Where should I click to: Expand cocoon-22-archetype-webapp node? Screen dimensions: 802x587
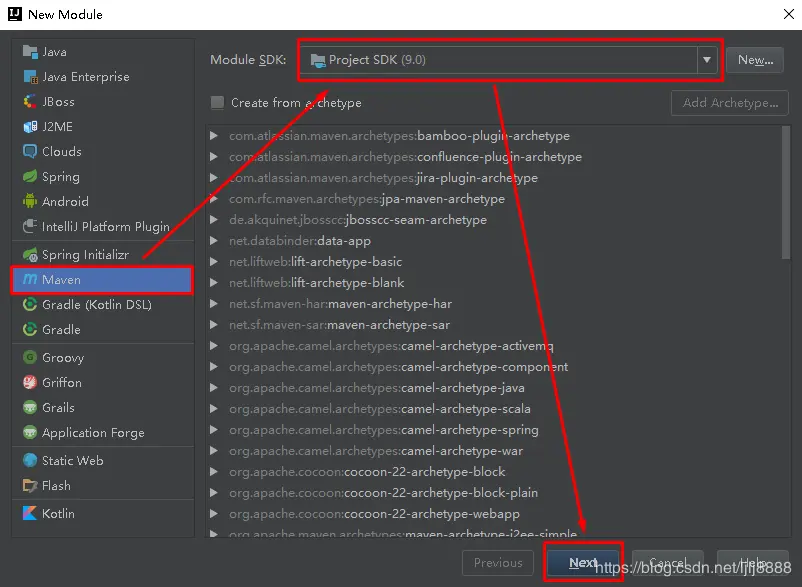click(214, 513)
